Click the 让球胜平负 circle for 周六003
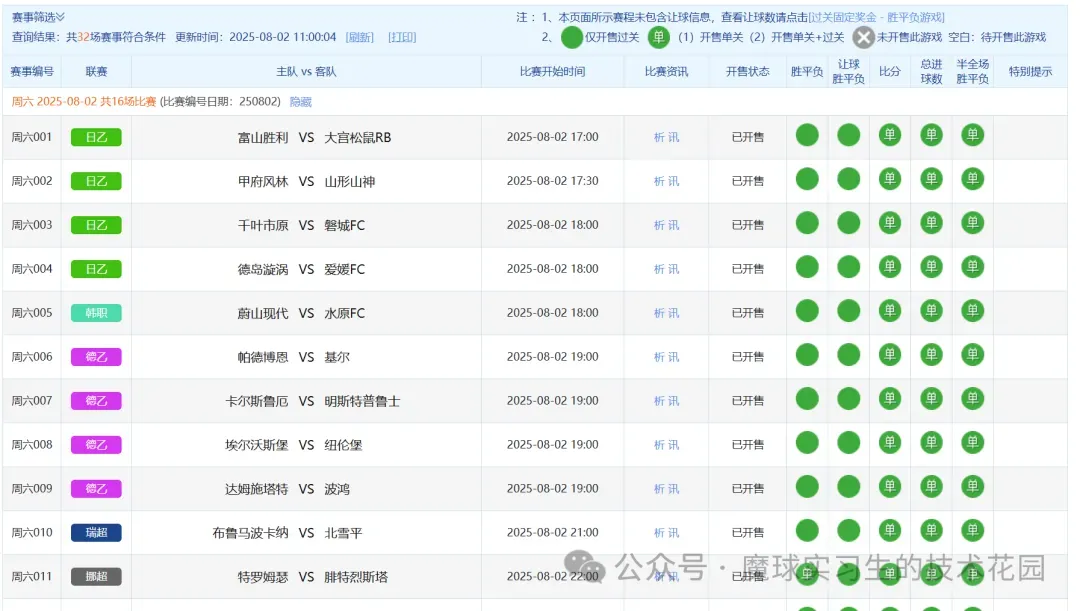The image size is (1080, 611). click(x=849, y=223)
